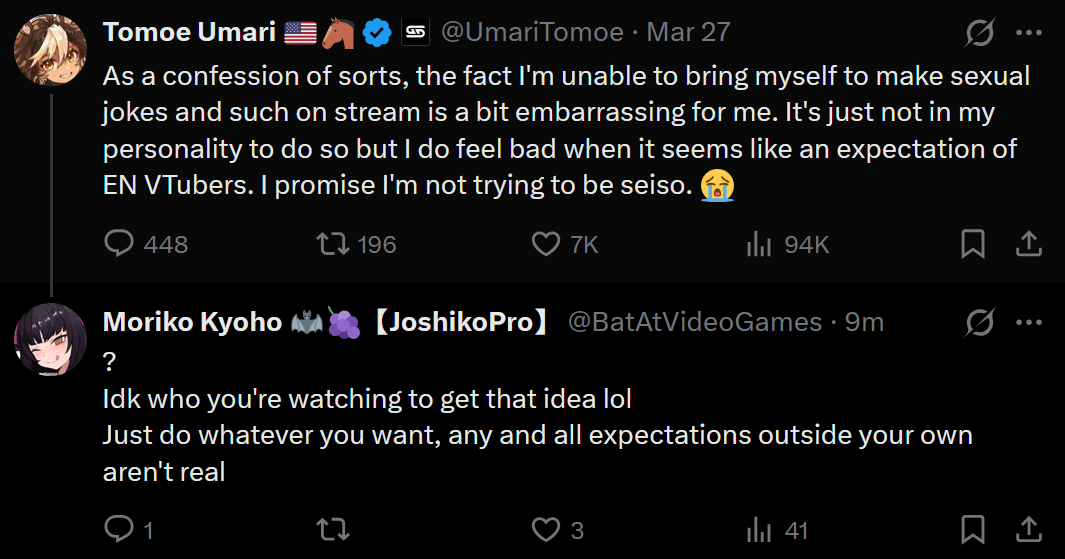Open more options for Moriko's reply
This screenshot has width=1065, height=559.
point(1029,322)
